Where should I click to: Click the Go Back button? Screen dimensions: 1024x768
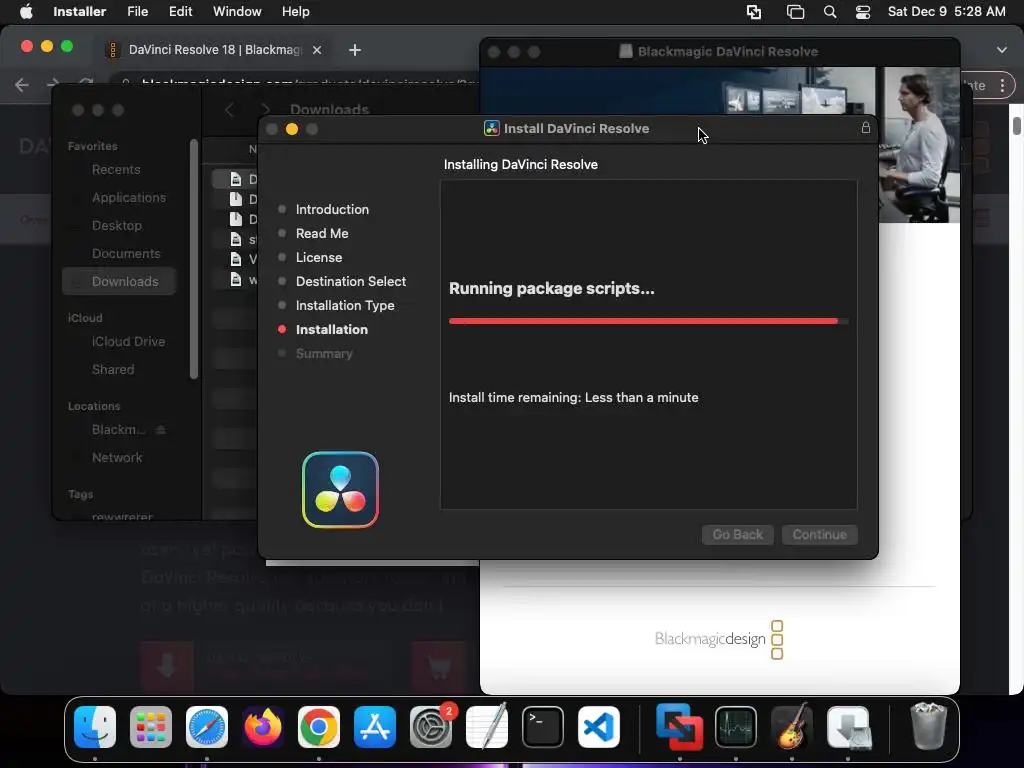coord(737,534)
